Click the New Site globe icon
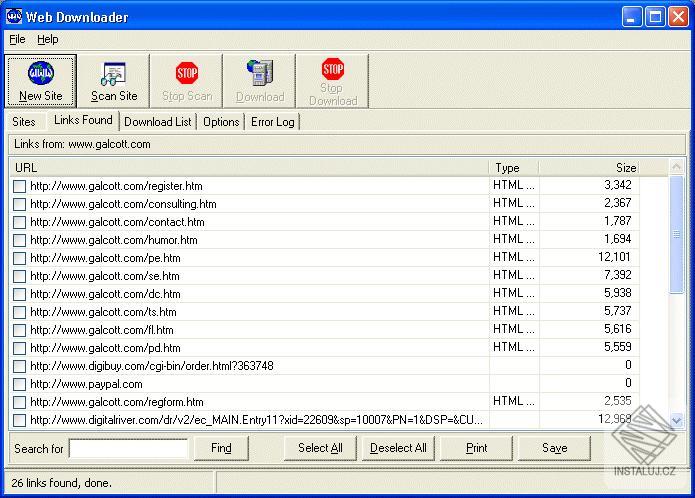695x498 pixels. [41, 73]
